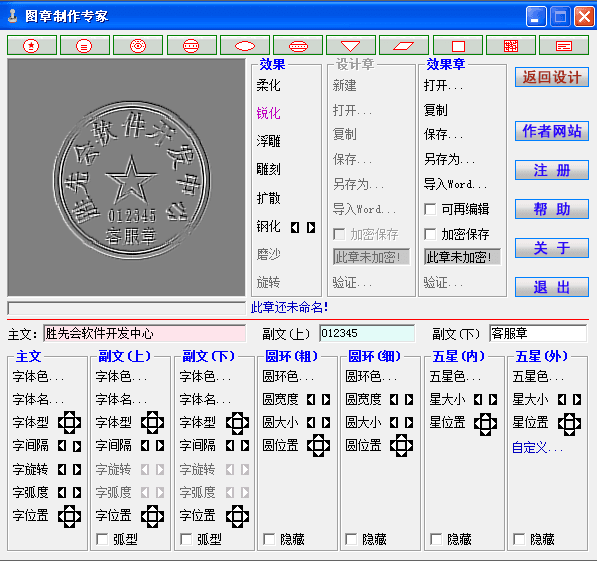The height and width of the screenshot is (561, 597).
Task: Increase 字旋转 under 主文
Action: pos(77,470)
